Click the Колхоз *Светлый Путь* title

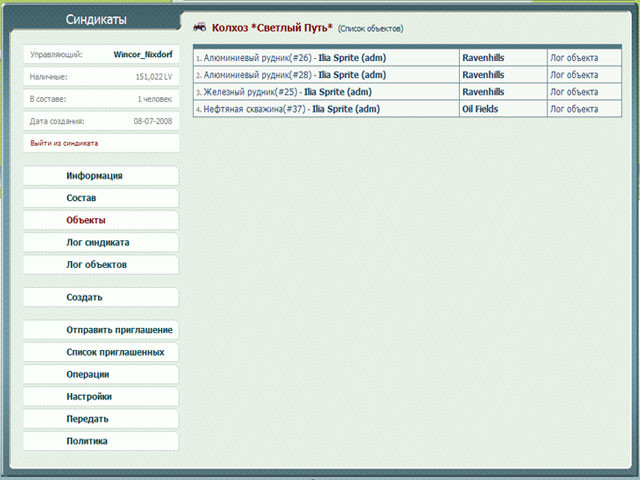click(272, 28)
